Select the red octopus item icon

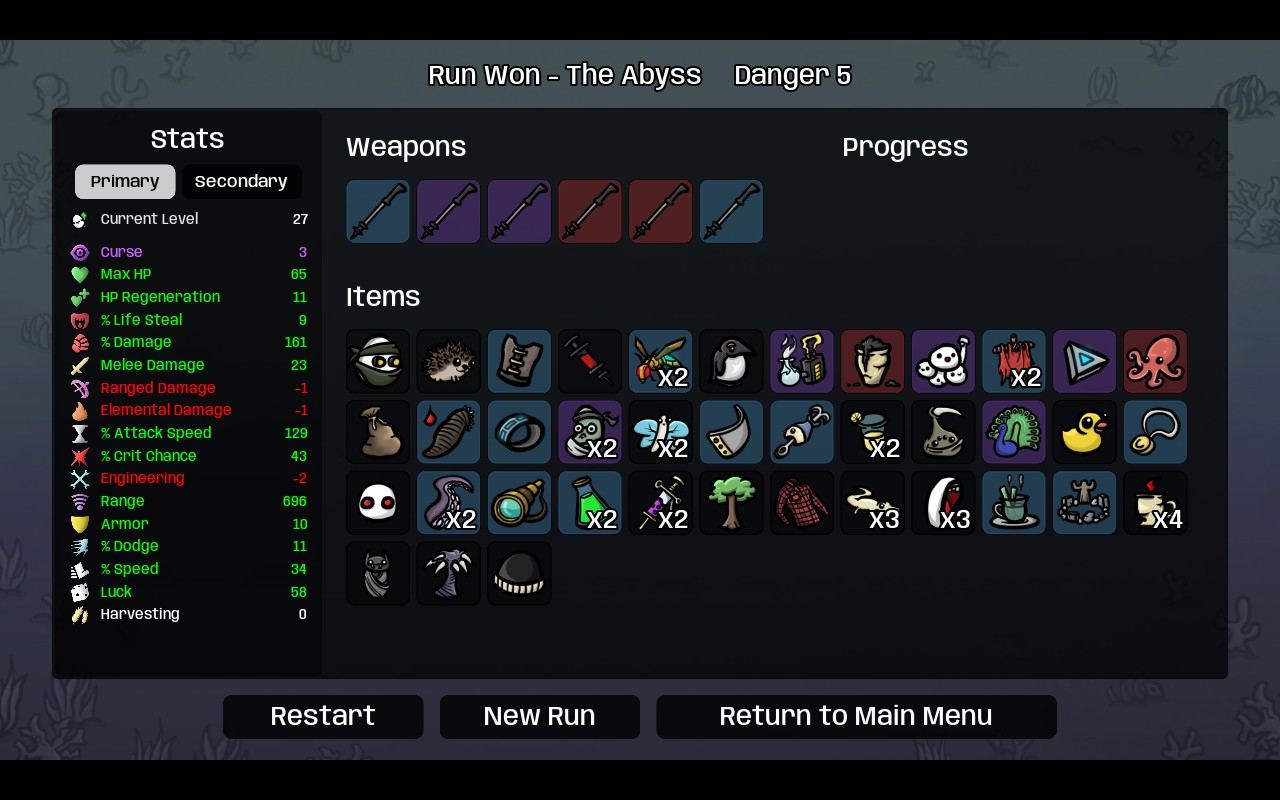pyautogui.click(x=1155, y=361)
